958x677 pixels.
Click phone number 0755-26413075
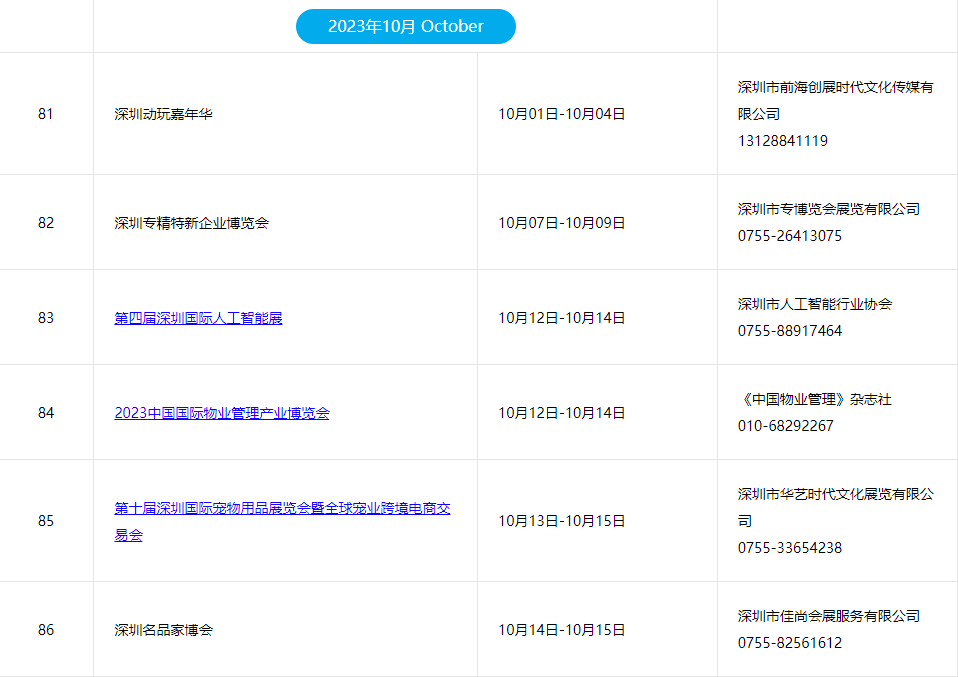tap(789, 236)
